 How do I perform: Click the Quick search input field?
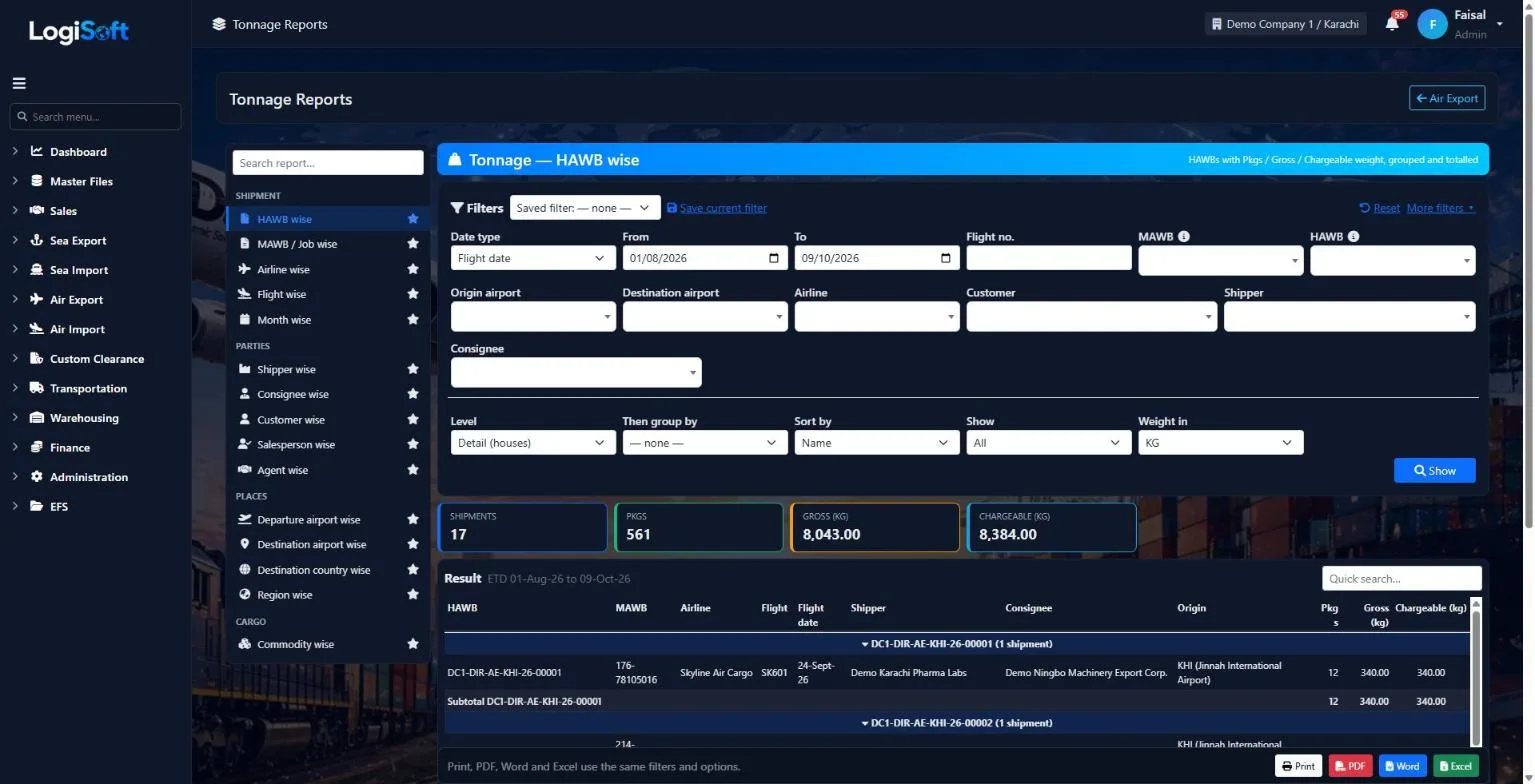1402,578
